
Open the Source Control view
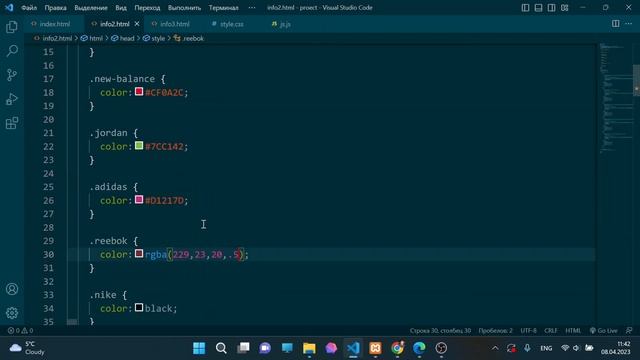(x=12, y=75)
